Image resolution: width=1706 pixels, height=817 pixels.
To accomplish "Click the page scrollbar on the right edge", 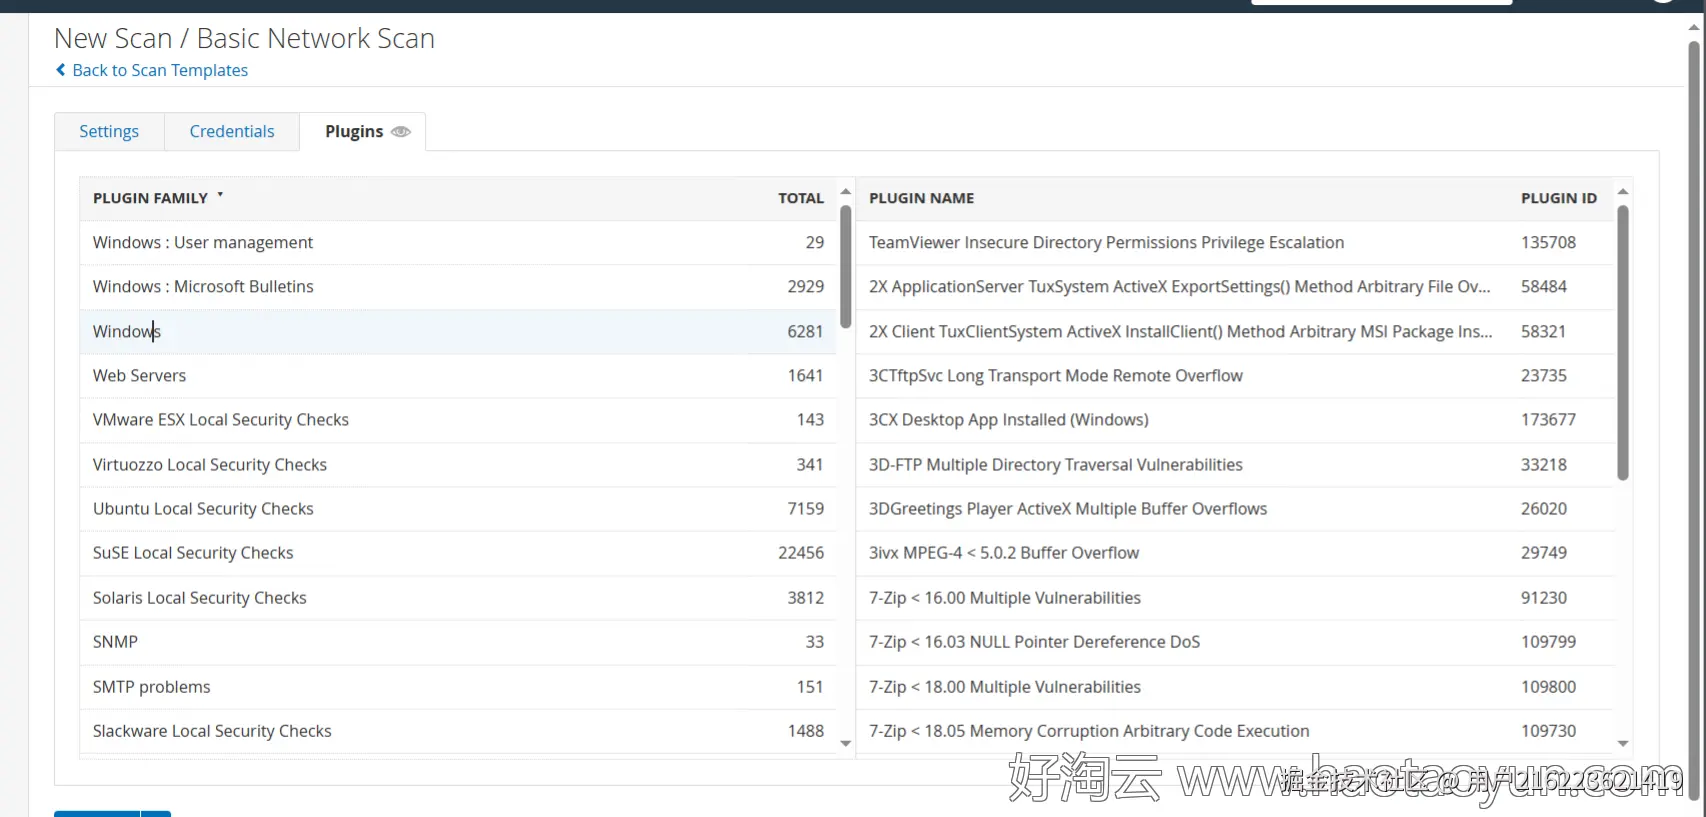I will click(1694, 420).
